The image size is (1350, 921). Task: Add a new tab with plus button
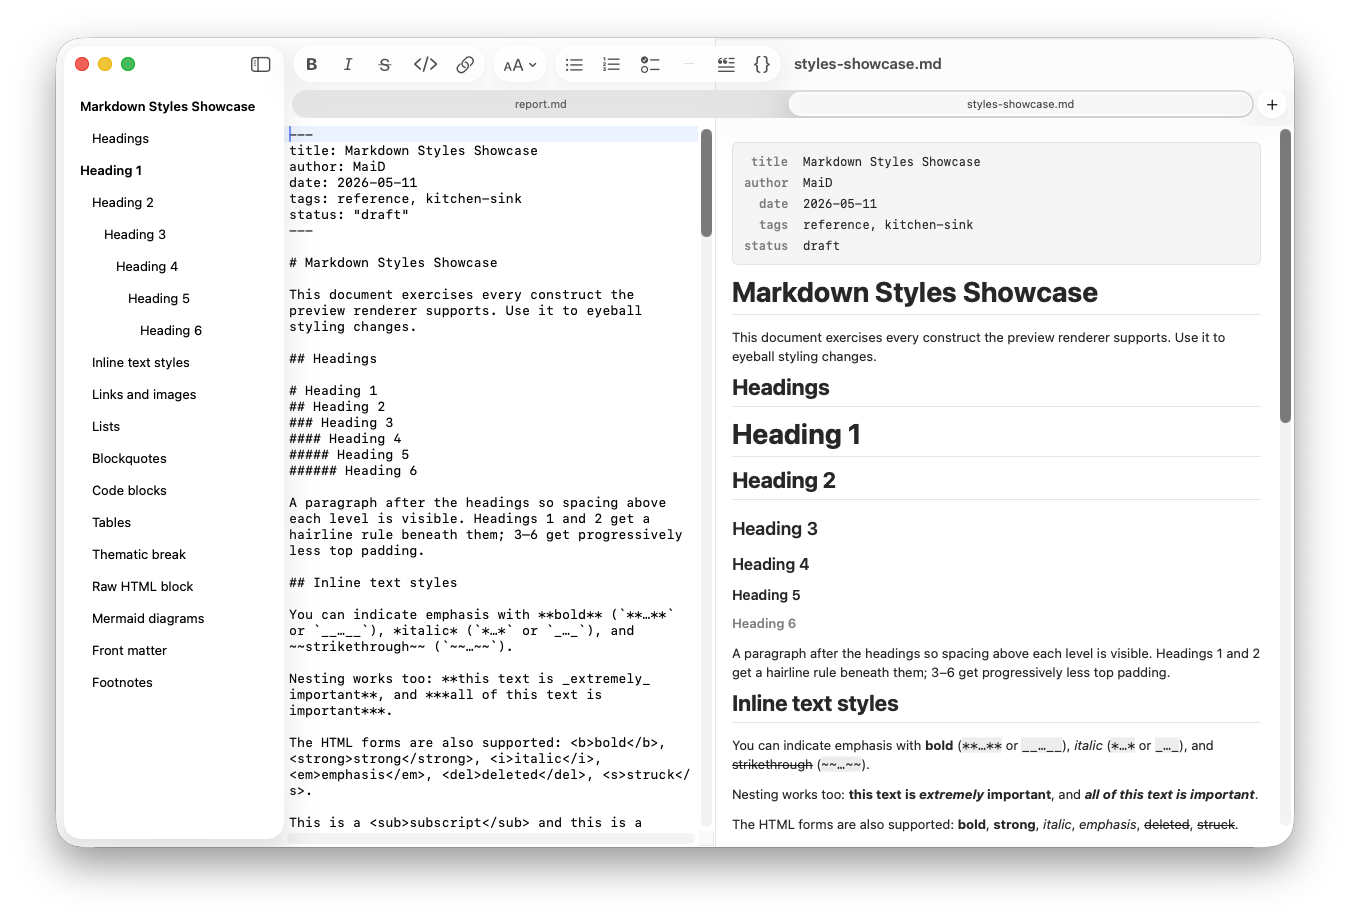(x=1272, y=104)
